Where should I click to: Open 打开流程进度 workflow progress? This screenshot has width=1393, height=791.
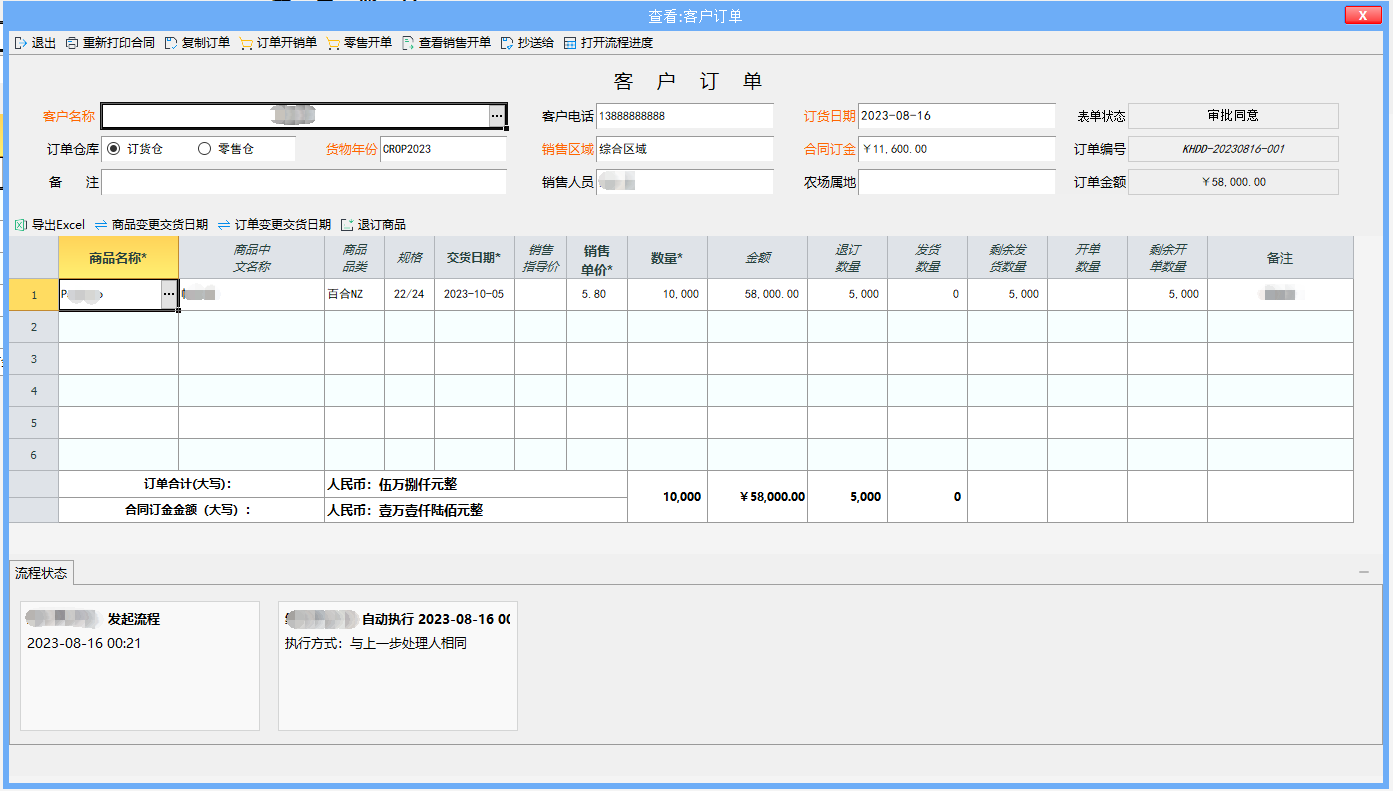coord(608,43)
